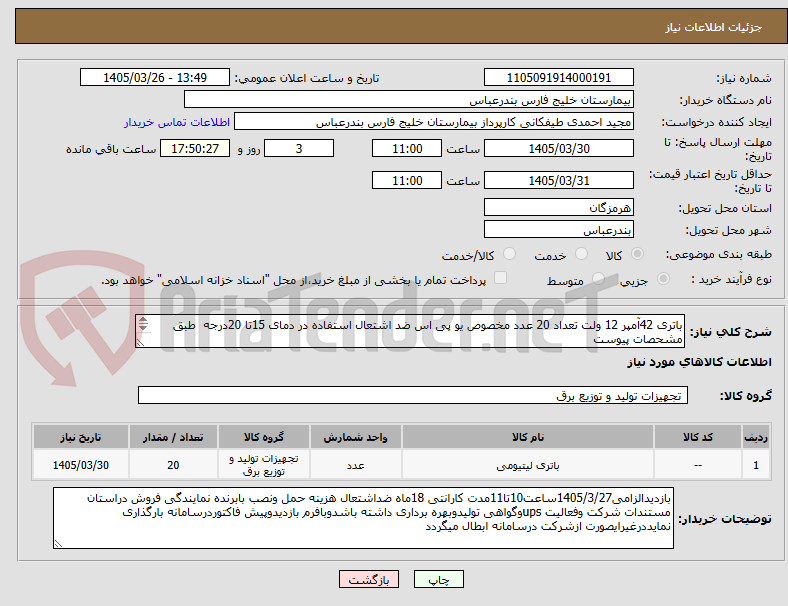The height and width of the screenshot is (606, 788).
Task: Click the resize handle of buyer notes box
Action: click(58, 544)
